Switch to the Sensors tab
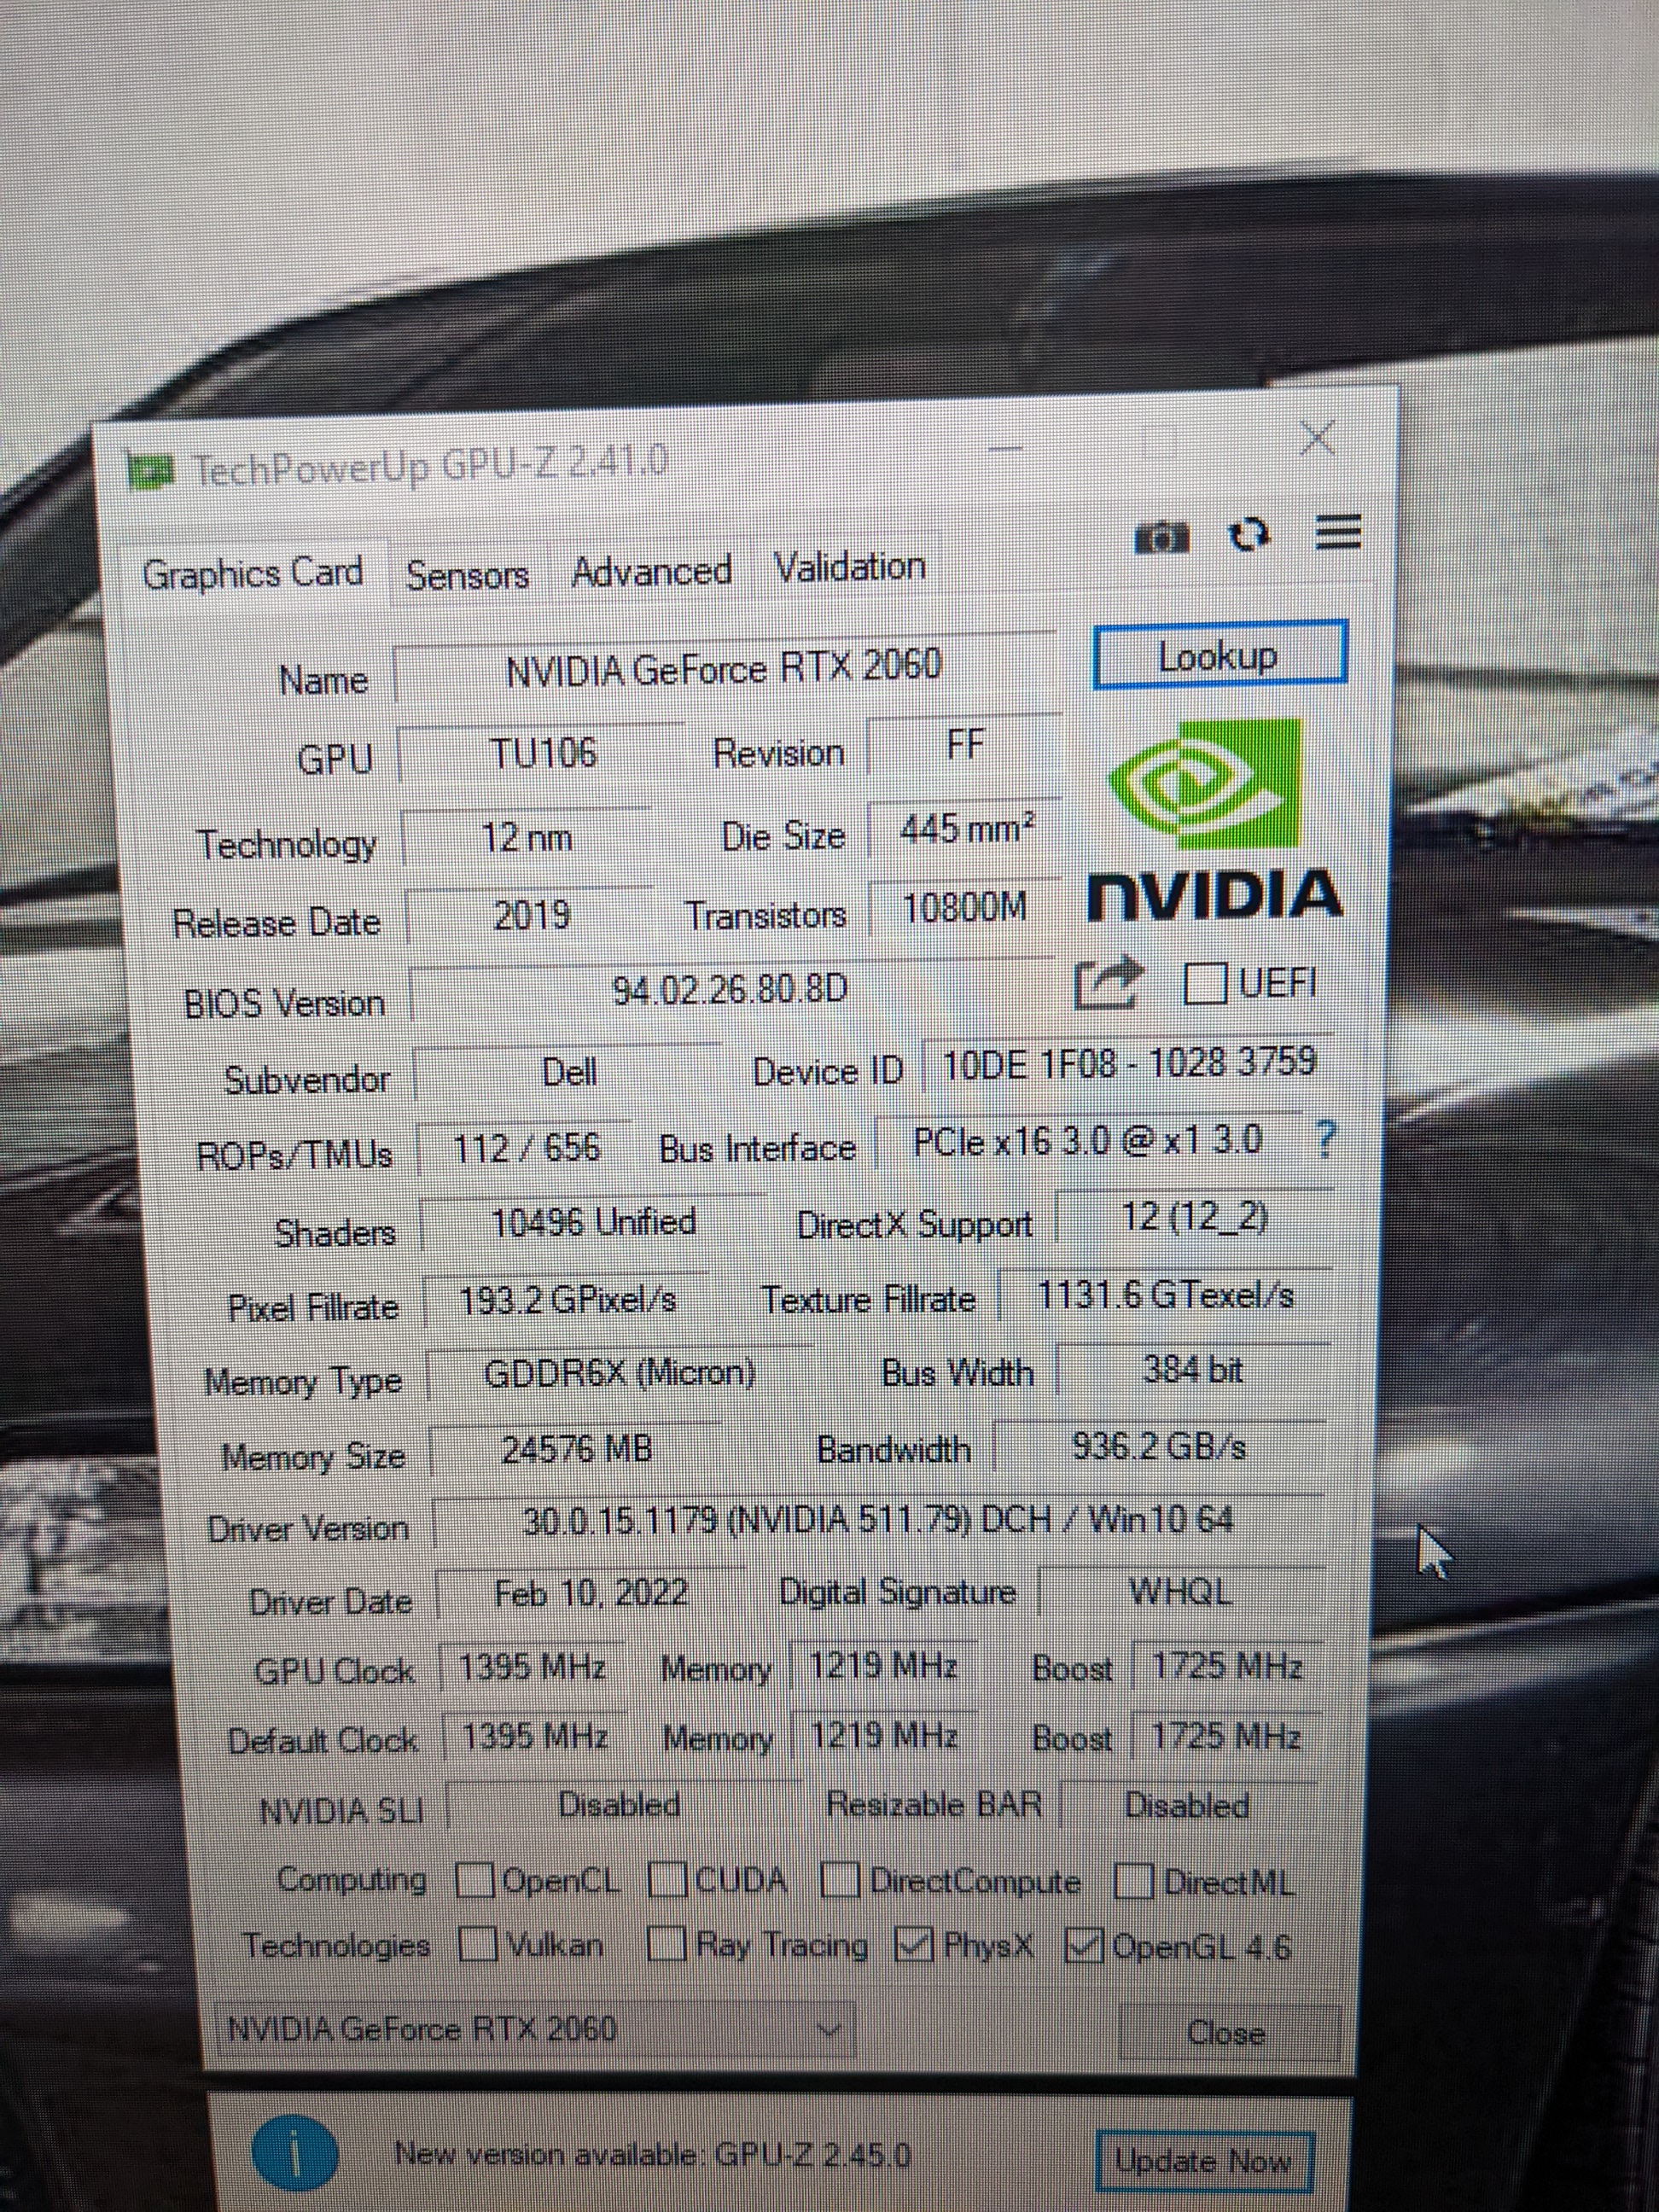Viewport: 1659px width, 2212px height. click(x=467, y=576)
